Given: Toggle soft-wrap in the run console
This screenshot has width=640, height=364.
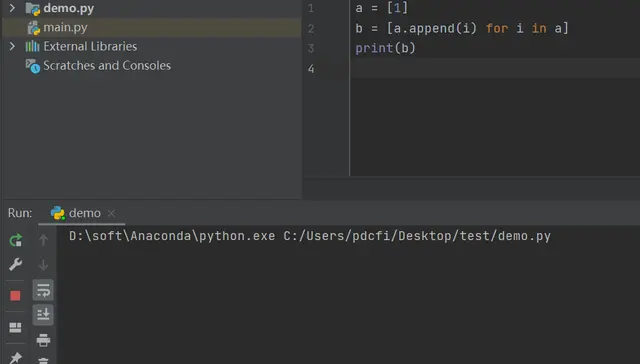Looking at the screenshot, I should [43, 290].
